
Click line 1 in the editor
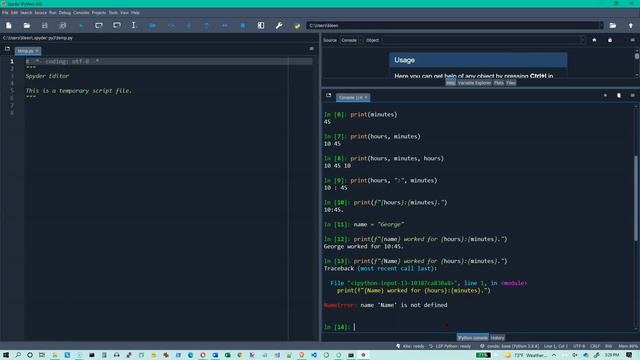click(169, 61)
